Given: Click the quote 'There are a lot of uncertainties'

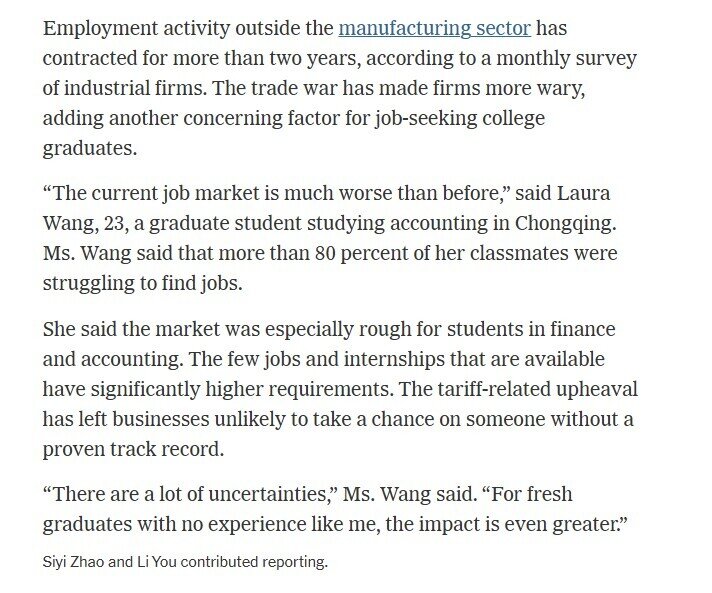Looking at the screenshot, I should coord(190,494).
